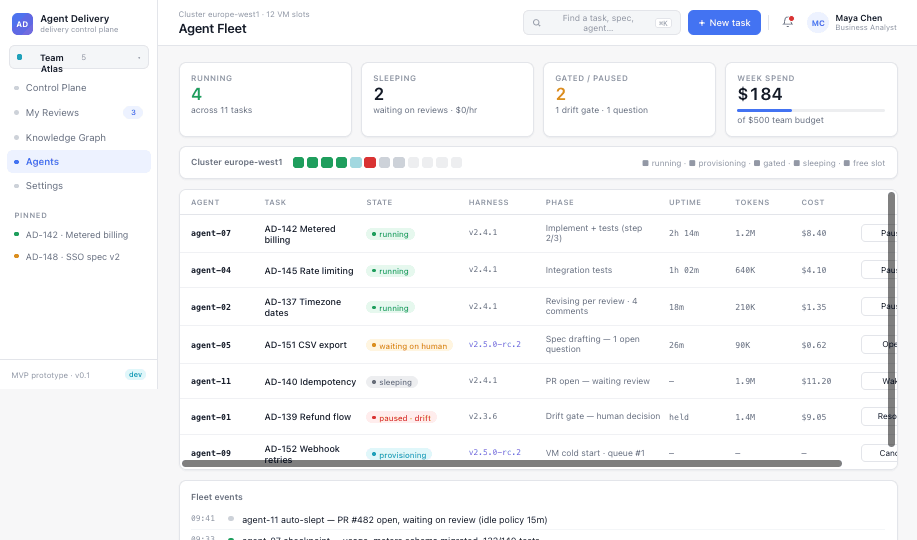Select the light blue provisioning VM slot
Image resolution: width=917 pixels, height=540 pixels.
(x=356, y=163)
